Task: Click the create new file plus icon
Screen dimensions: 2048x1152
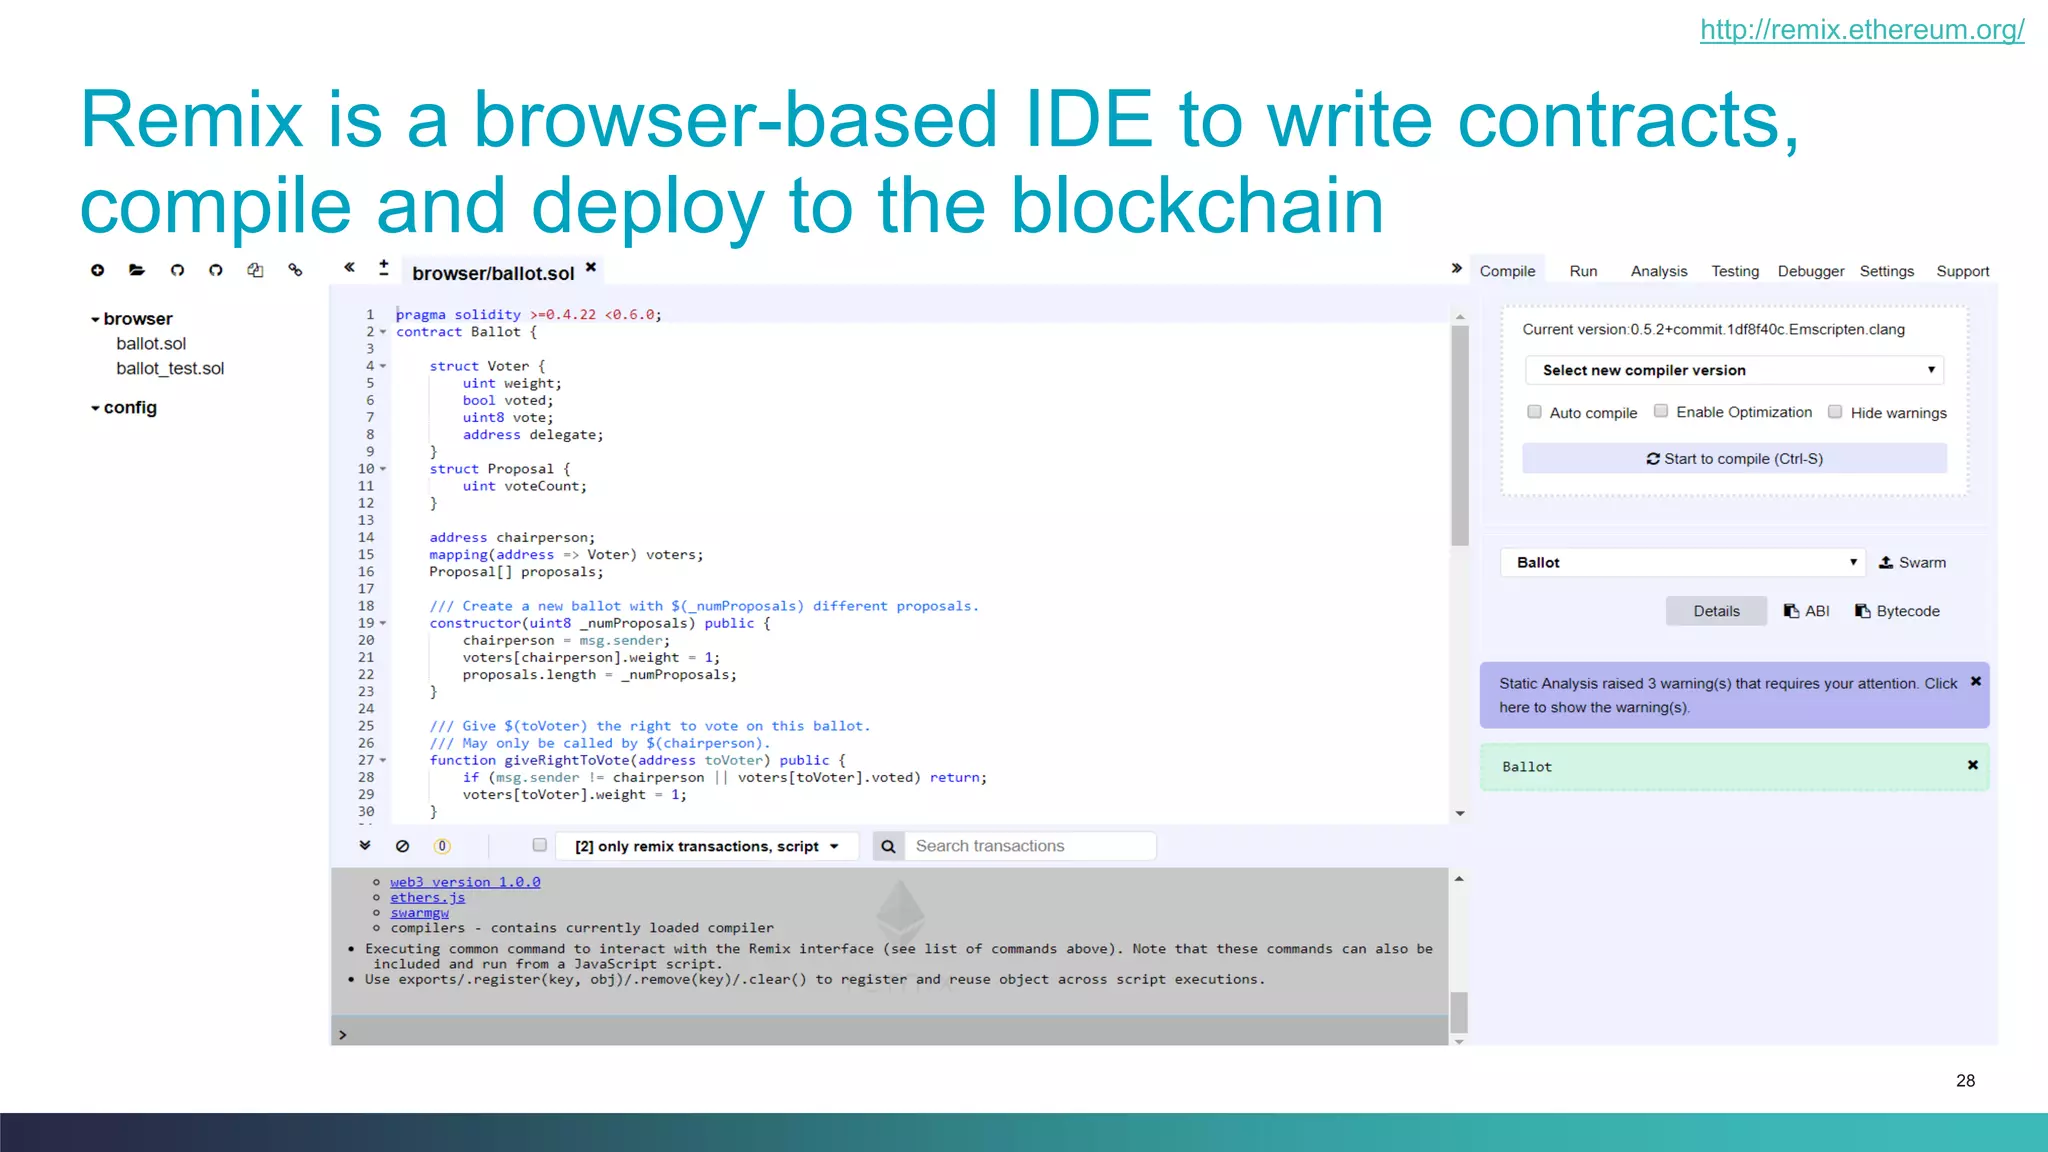Action: (x=97, y=270)
